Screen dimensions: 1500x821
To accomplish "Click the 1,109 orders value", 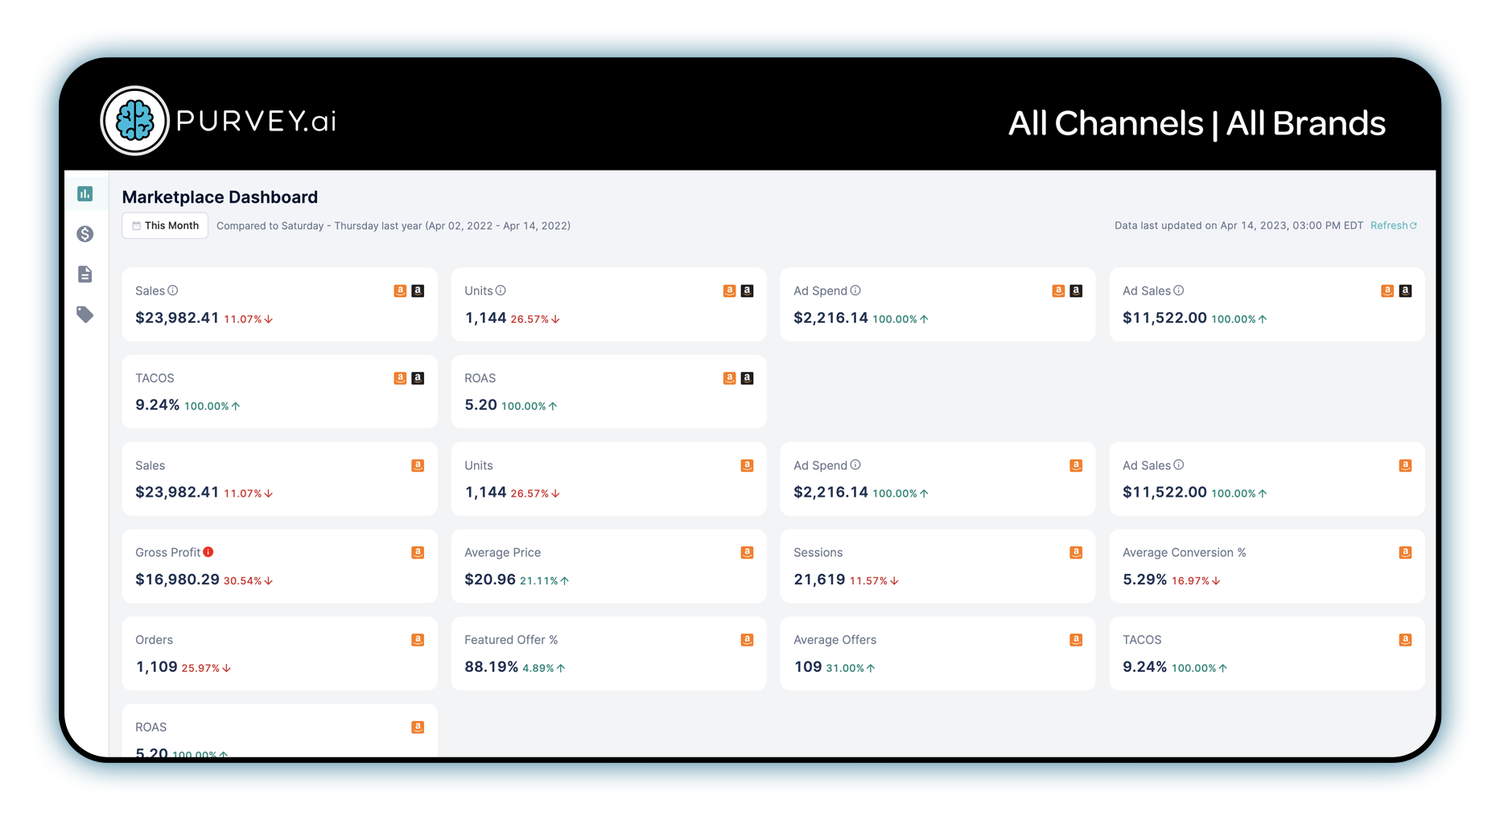I will pos(156,667).
